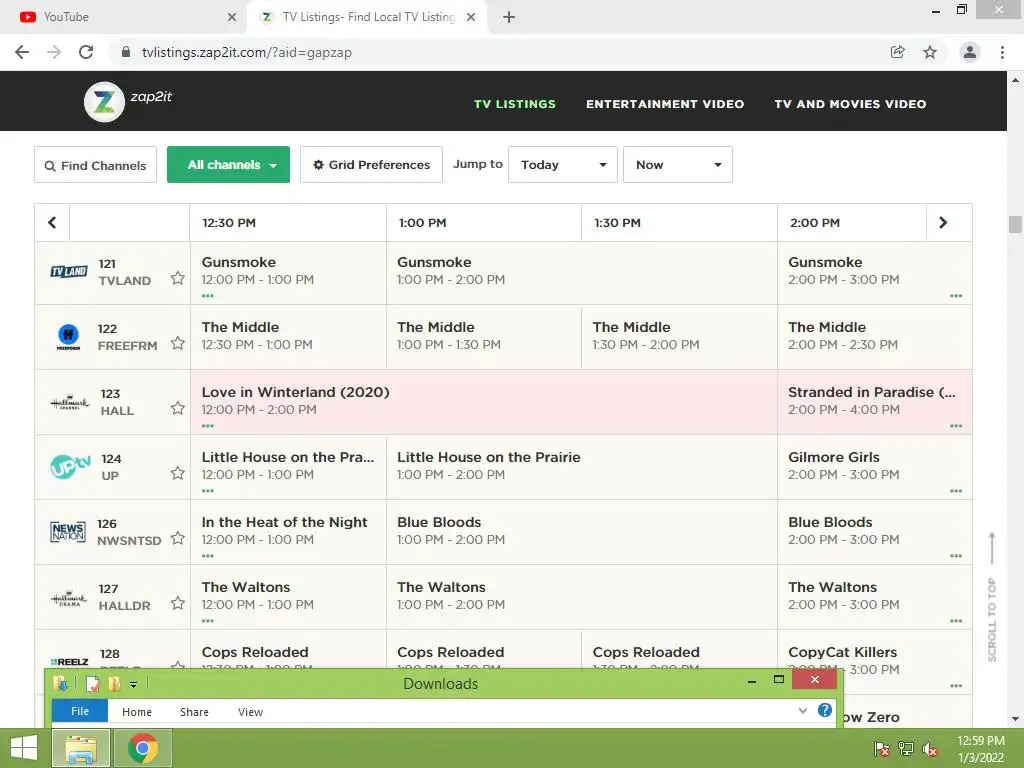Close the YouTube browser tab

tap(232, 17)
